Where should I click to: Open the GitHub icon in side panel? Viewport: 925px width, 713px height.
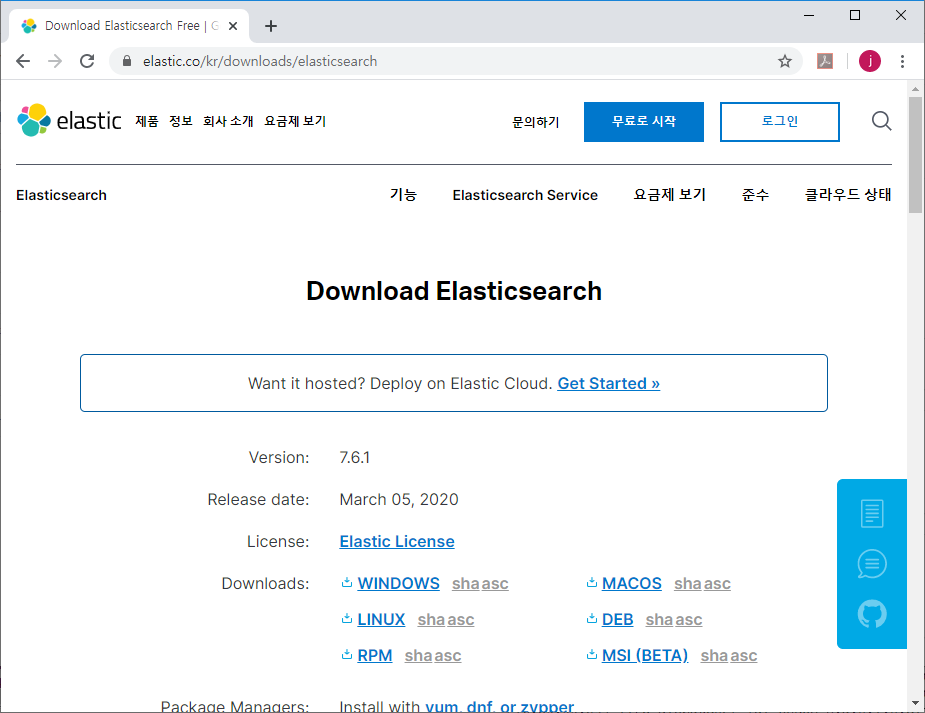(x=872, y=614)
